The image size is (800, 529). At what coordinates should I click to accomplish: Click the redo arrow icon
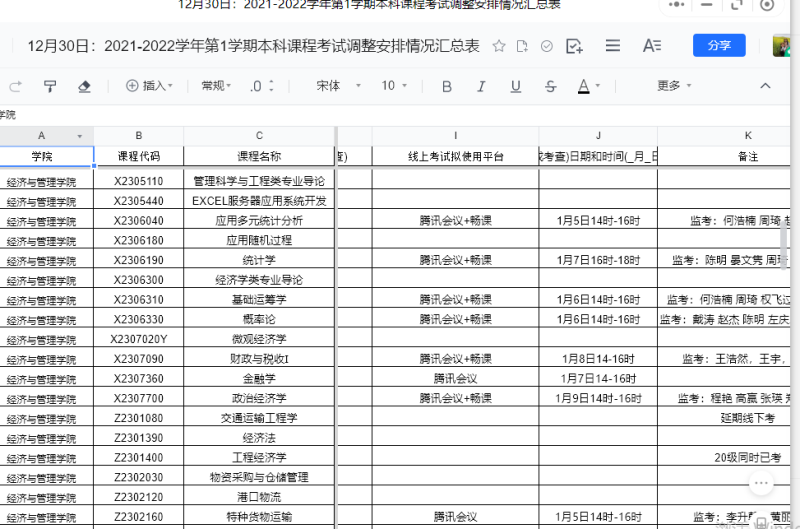coord(16,86)
